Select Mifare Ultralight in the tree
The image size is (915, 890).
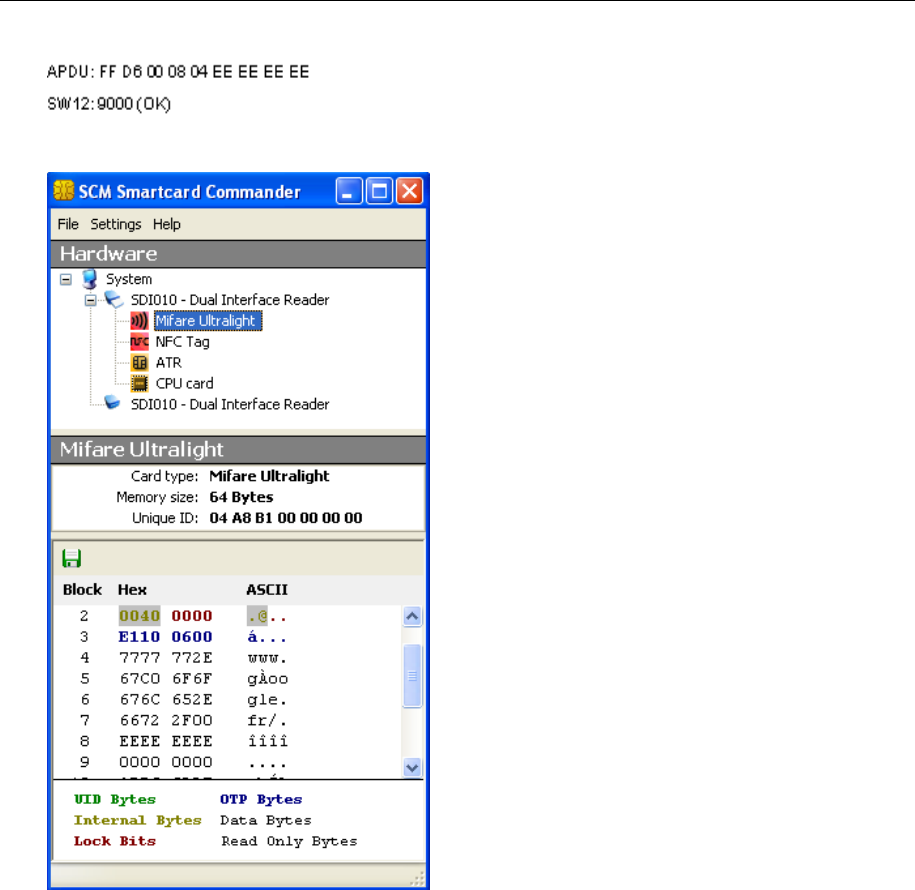(208, 320)
